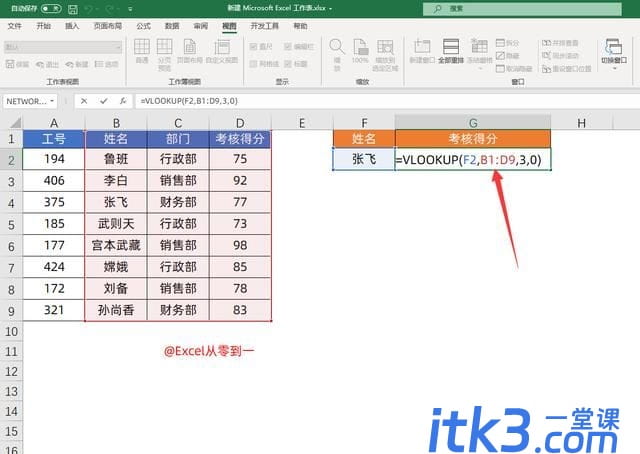The width and height of the screenshot is (640, 454).
Task: Click cell B6 containing 宫本武藏
Action: [116, 245]
